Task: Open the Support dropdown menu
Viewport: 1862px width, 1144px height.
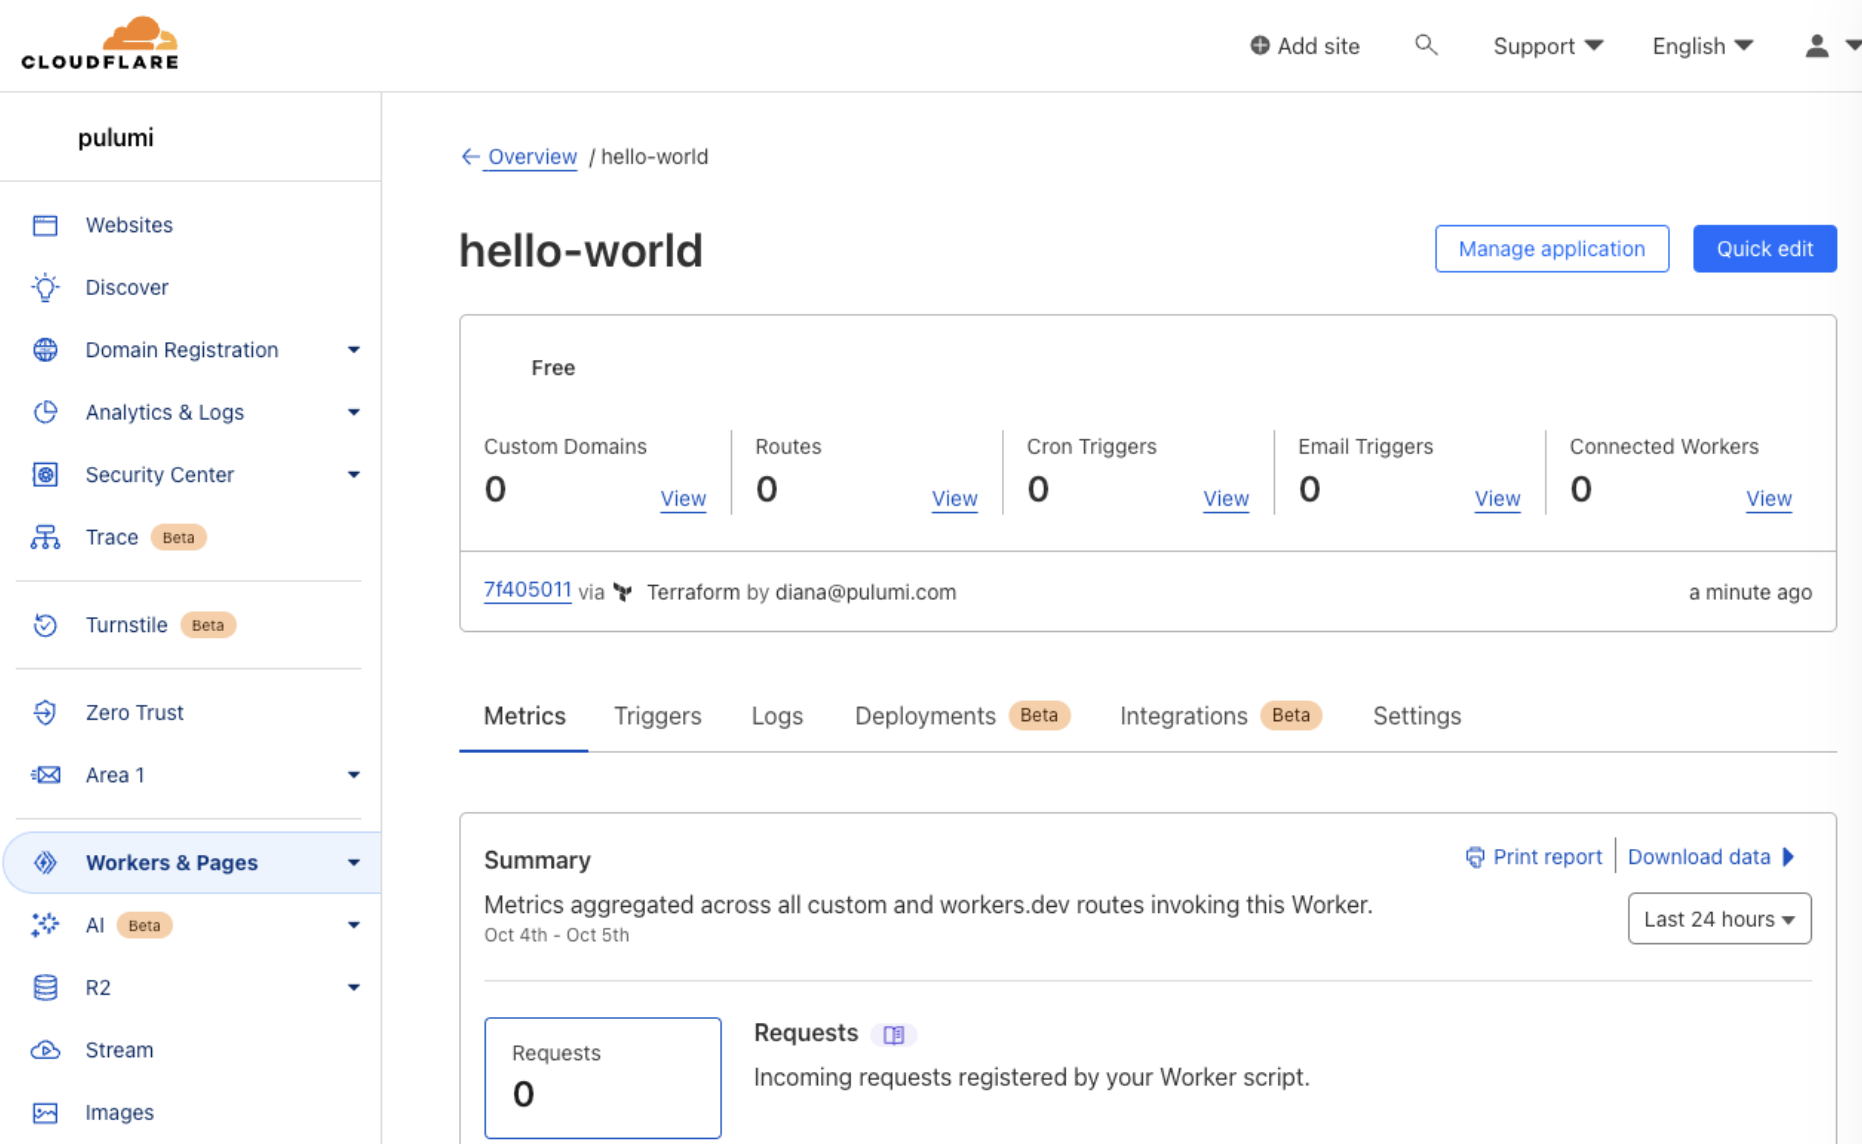Action: (x=1547, y=46)
